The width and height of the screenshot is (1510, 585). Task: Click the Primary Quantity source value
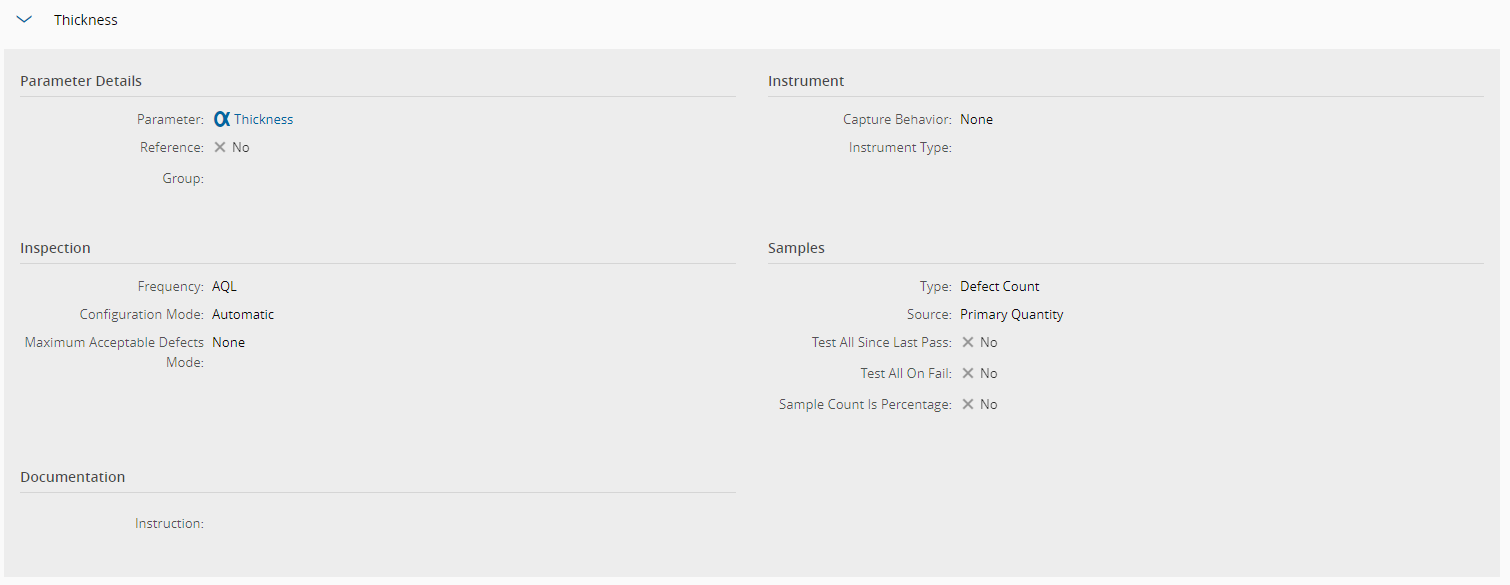point(1012,314)
